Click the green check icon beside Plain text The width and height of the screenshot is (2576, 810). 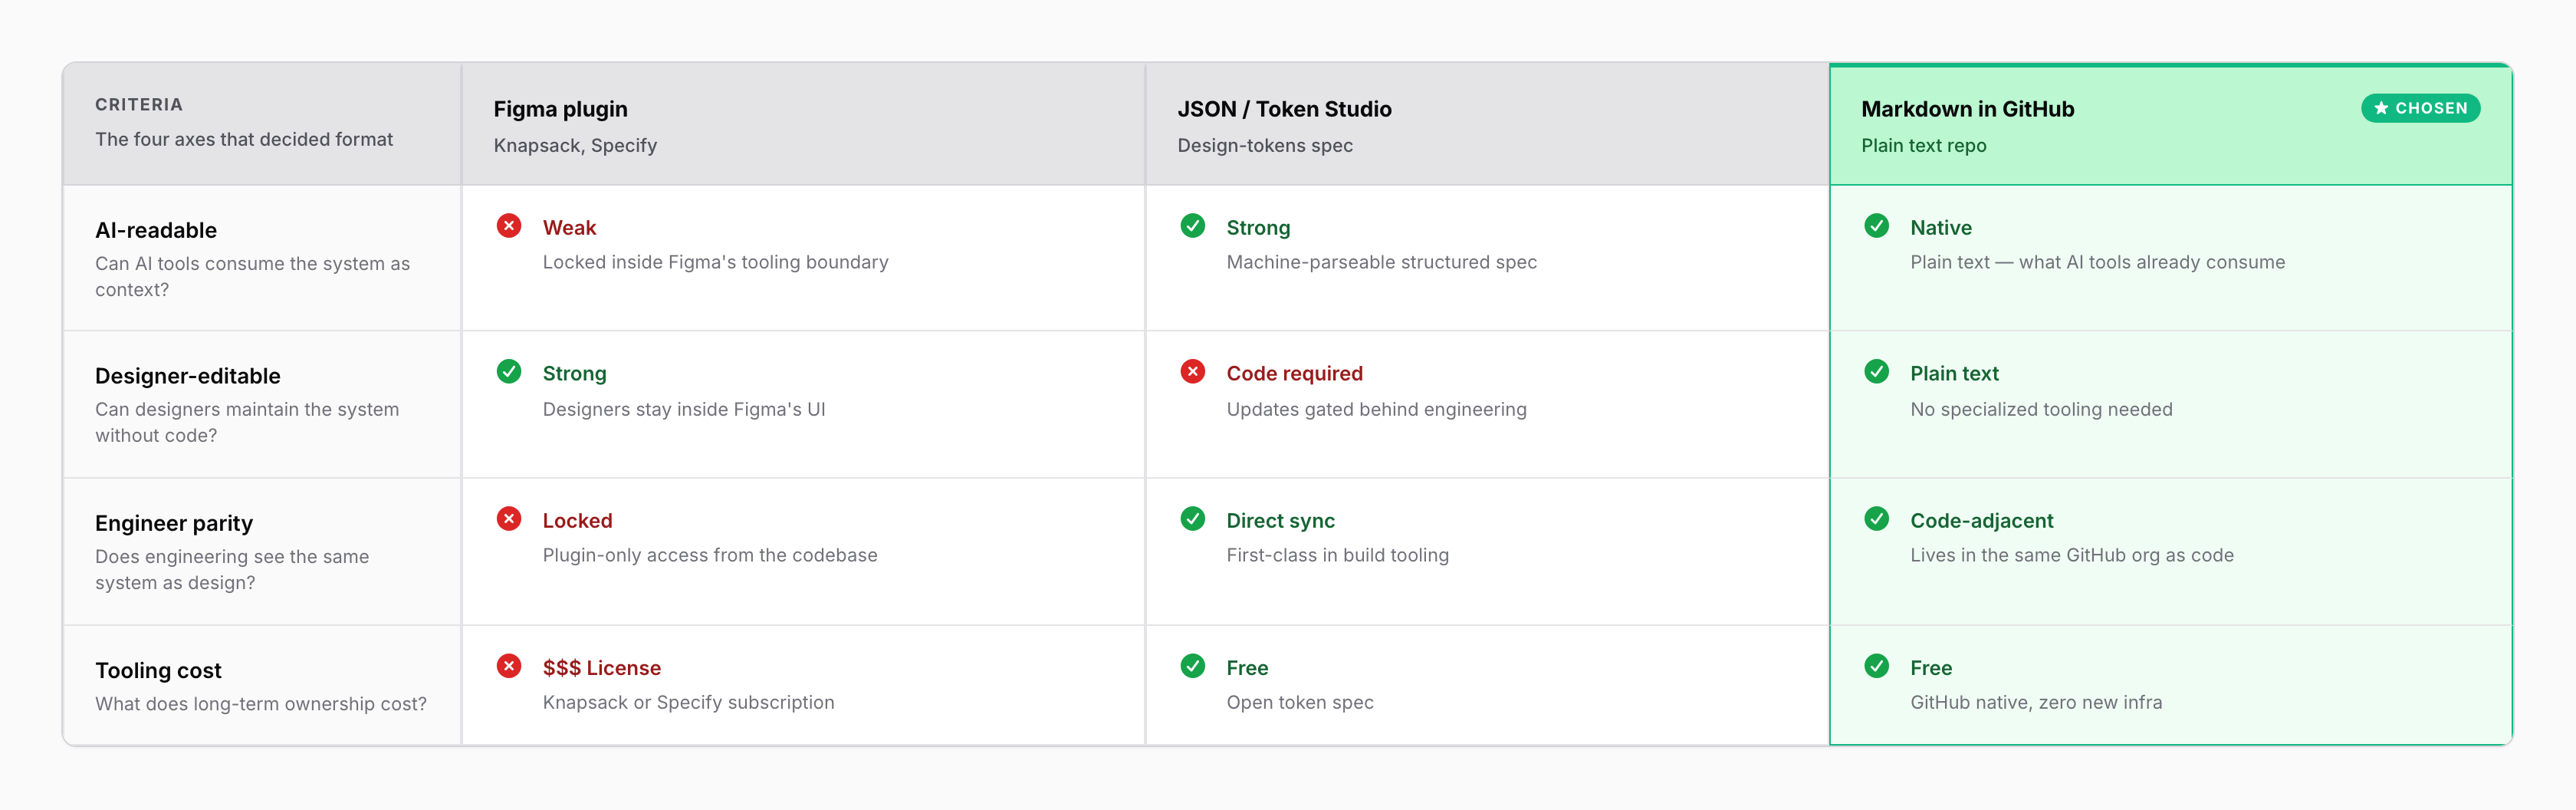[x=1876, y=372]
